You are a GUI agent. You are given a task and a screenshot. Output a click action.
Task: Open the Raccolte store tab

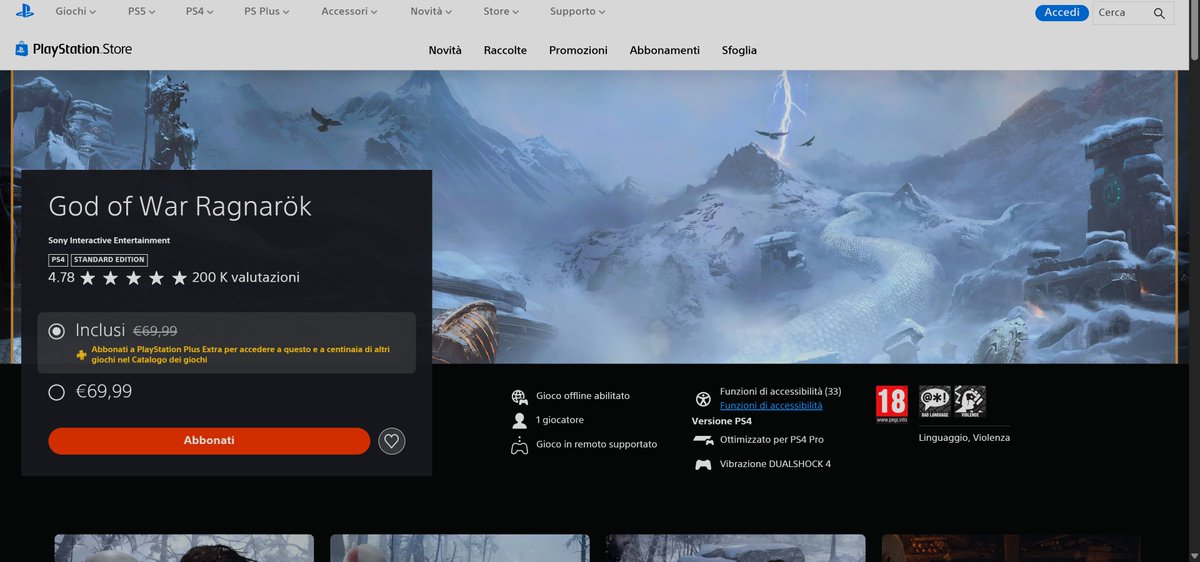505,50
